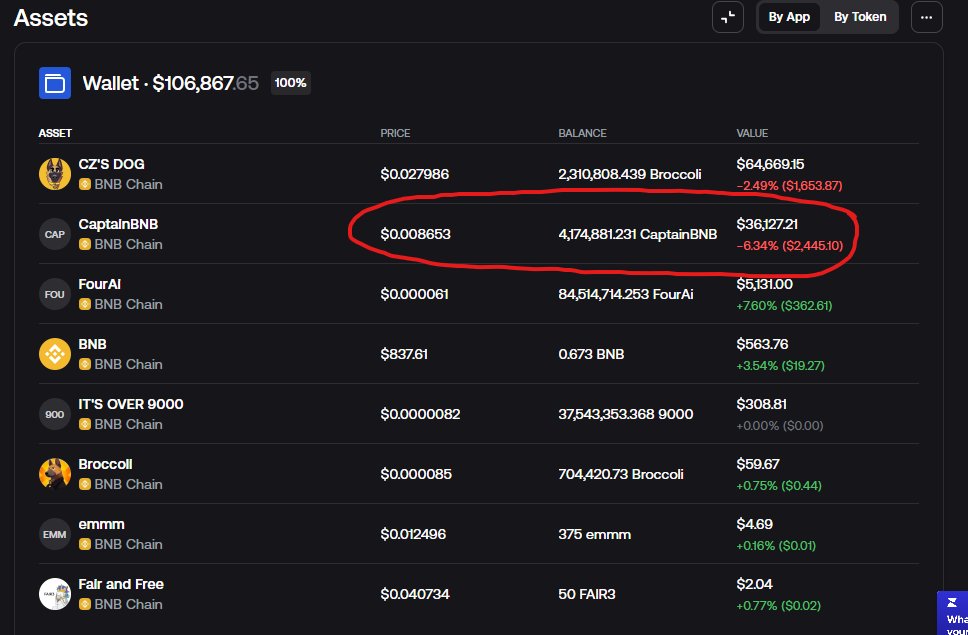Open the BNB asset name

92,344
